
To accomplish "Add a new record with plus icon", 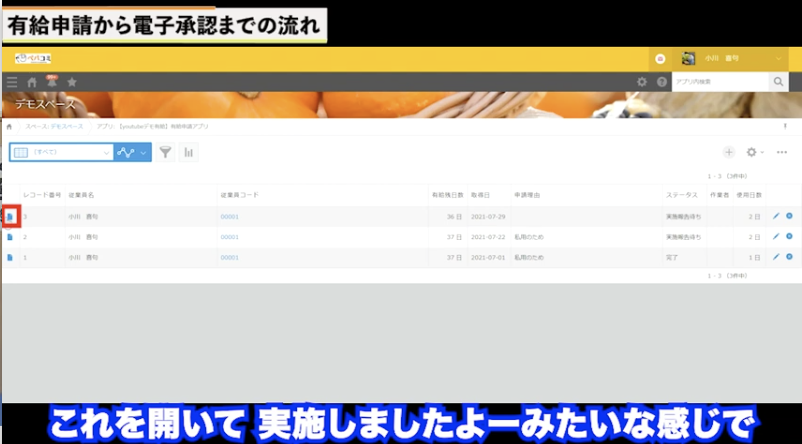I will [729, 152].
